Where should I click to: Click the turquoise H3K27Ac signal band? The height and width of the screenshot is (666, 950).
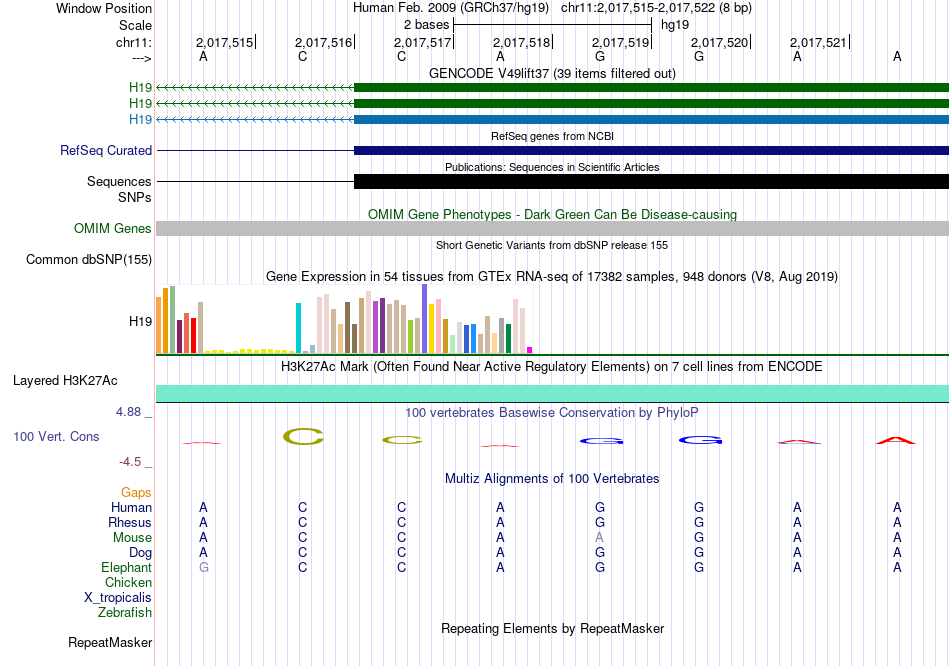pyautogui.click(x=553, y=393)
